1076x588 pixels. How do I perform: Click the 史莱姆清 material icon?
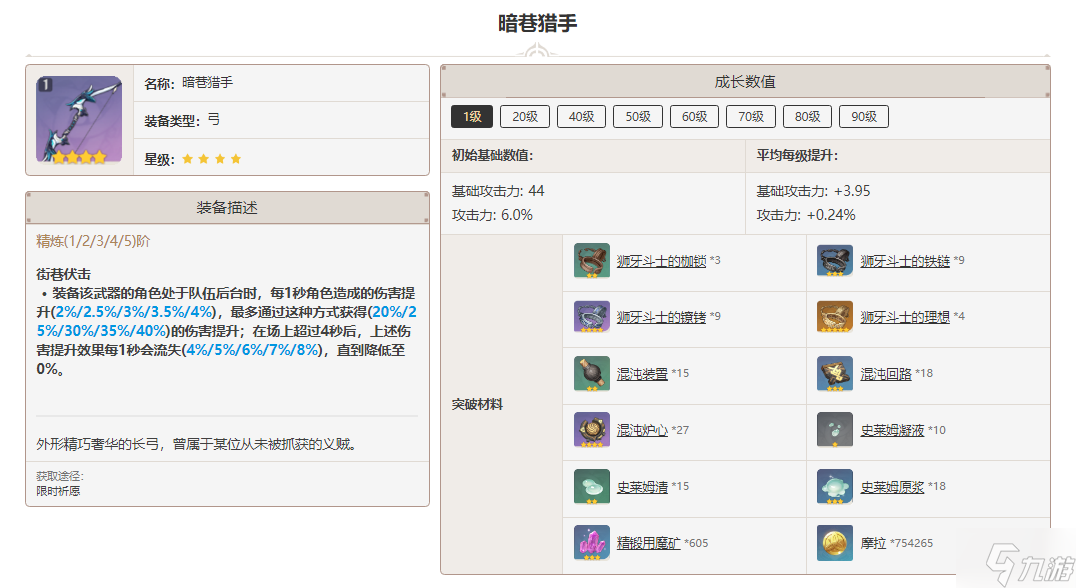(592, 486)
